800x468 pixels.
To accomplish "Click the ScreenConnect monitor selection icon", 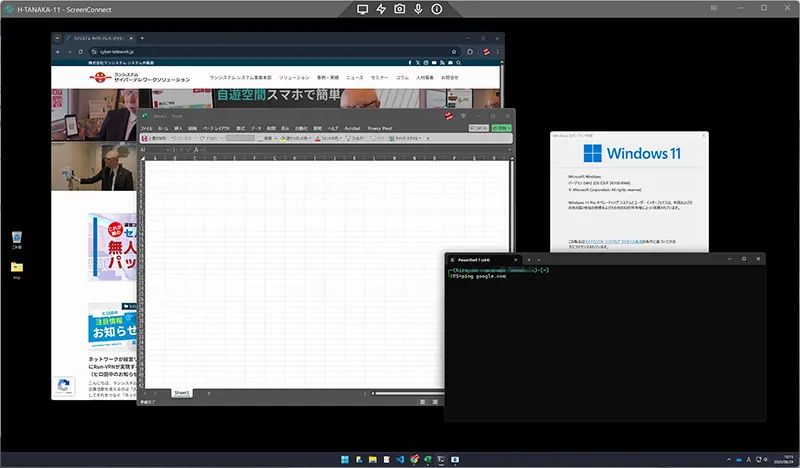I will click(x=363, y=9).
